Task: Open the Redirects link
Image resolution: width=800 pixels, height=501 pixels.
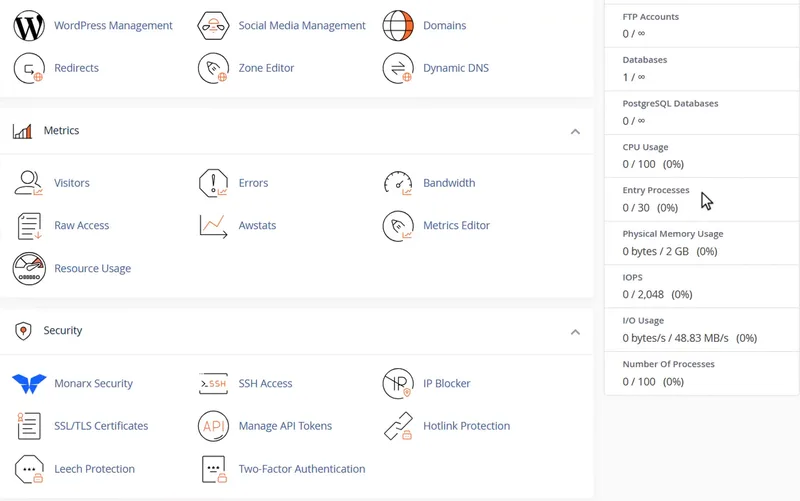Action: (77, 68)
